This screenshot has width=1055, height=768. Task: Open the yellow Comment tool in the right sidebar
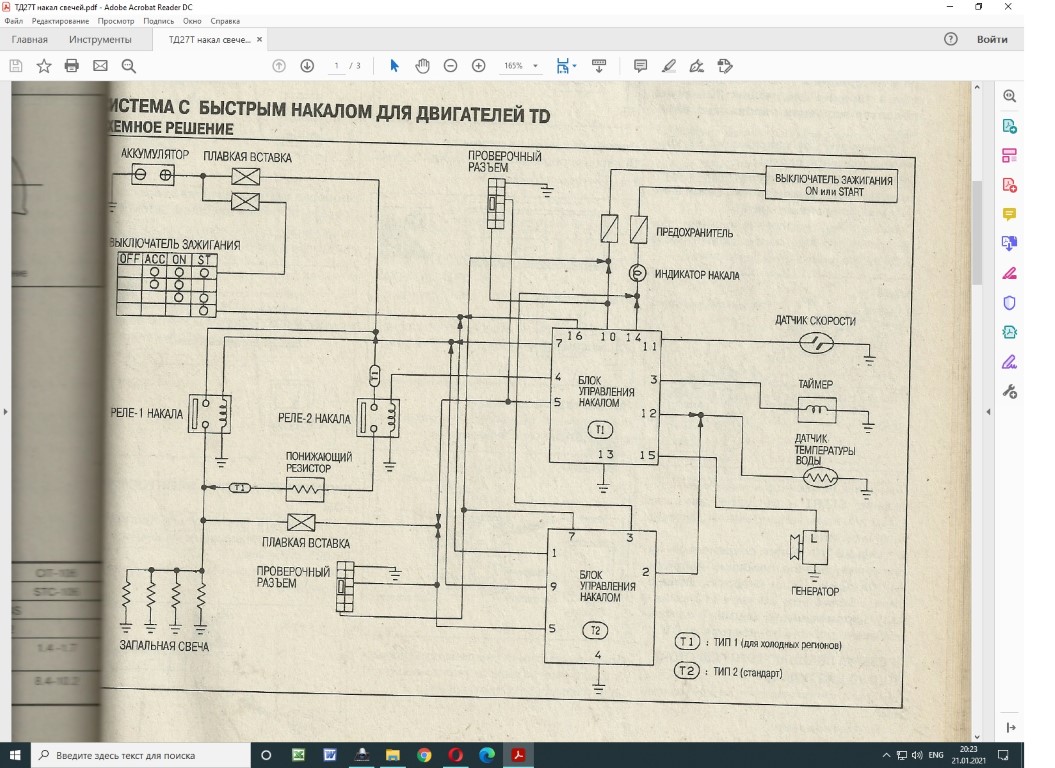(x=1009, y=215)
